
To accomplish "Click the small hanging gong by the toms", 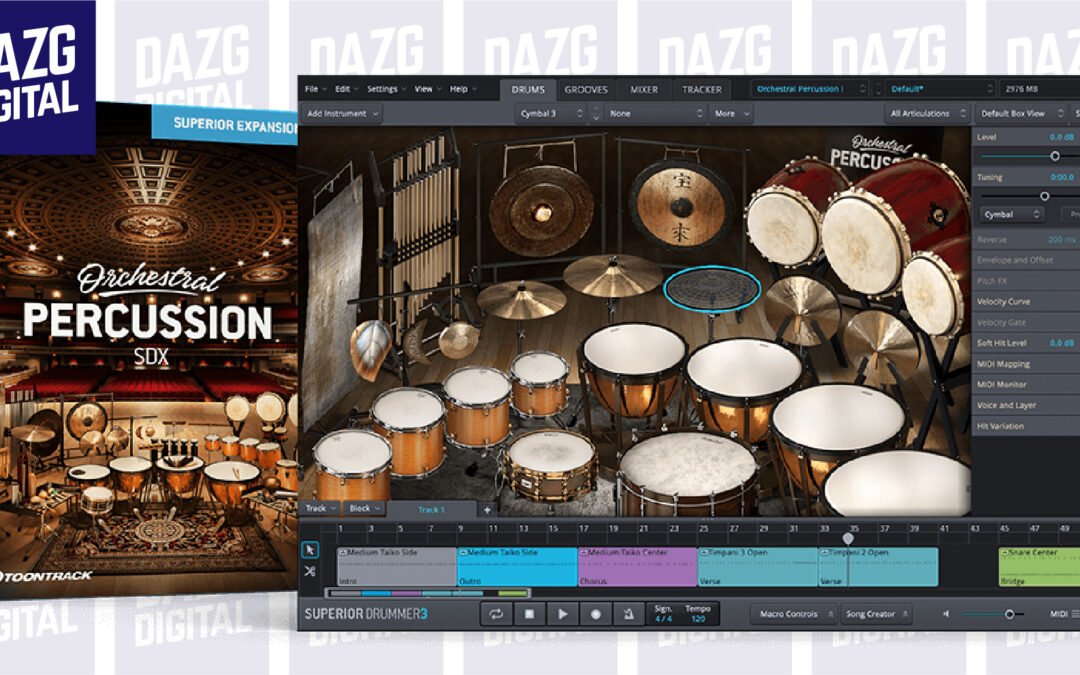I will [459, 340].
